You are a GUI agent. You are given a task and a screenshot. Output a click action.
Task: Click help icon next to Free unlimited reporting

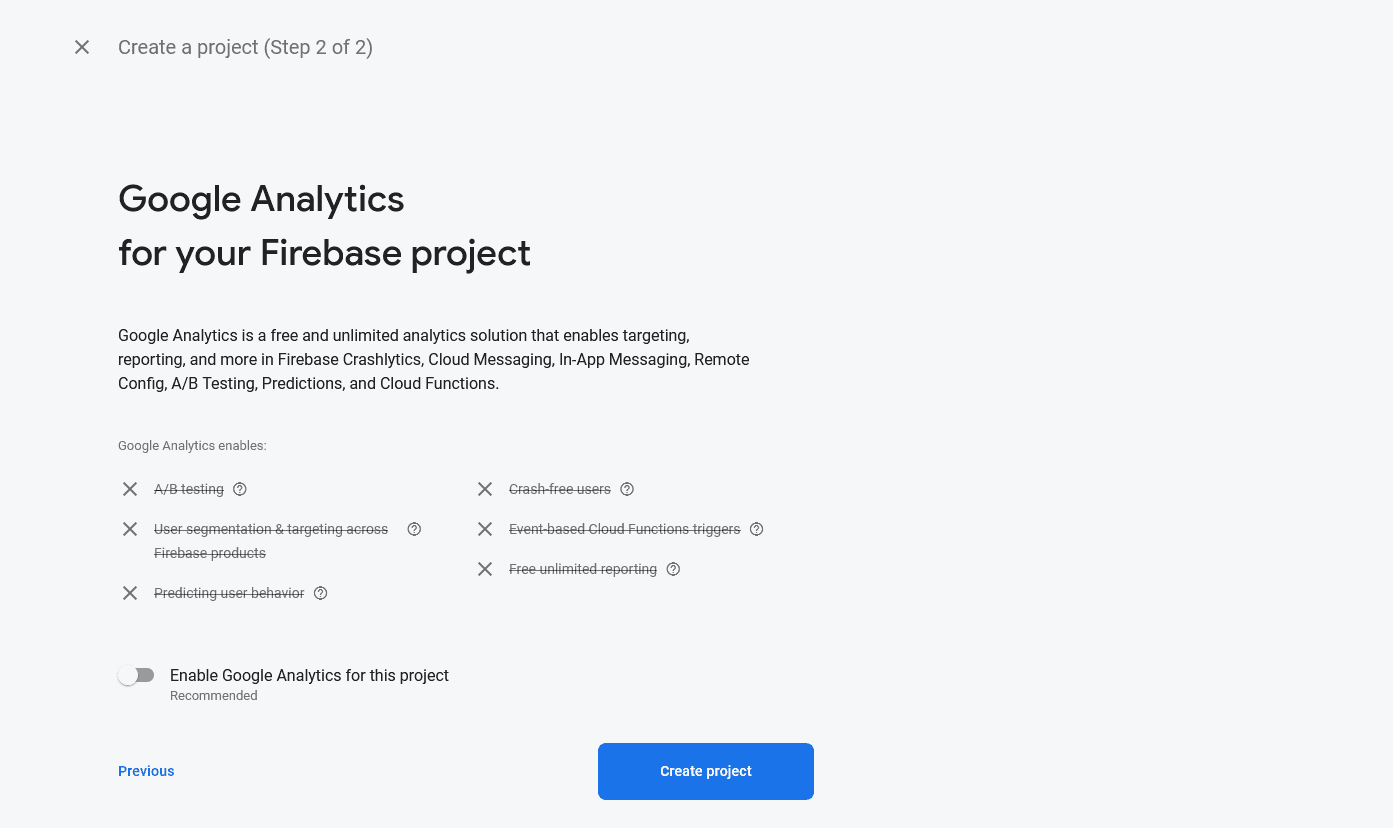(x=673, y=569)
